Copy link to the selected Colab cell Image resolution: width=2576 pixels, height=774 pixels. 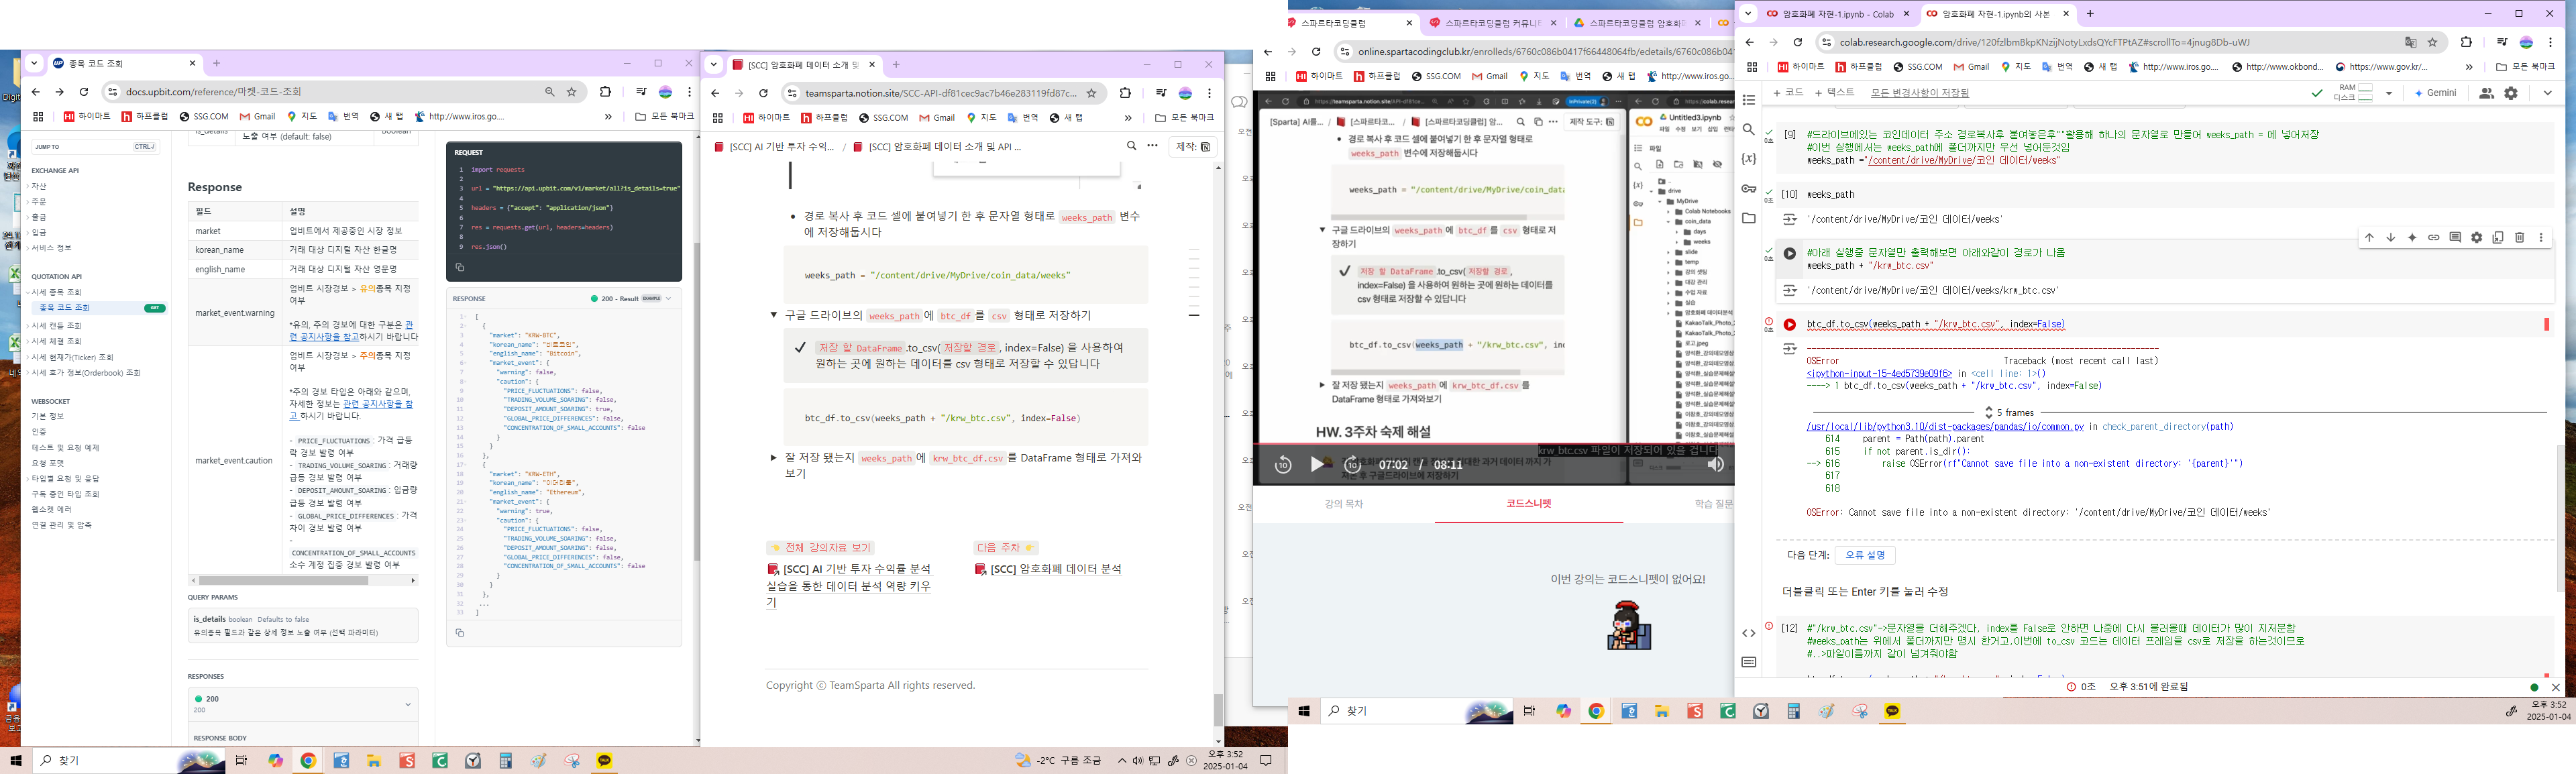[2434, 237]
